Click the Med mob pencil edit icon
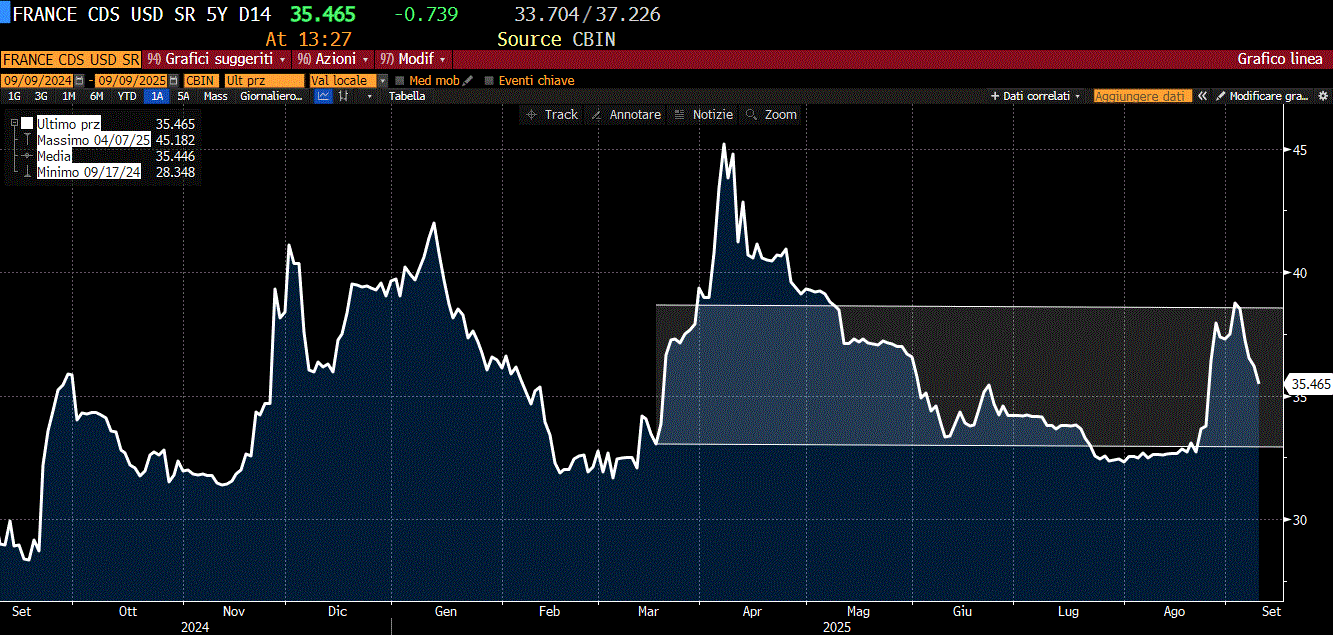 click(x=468, y=80)
